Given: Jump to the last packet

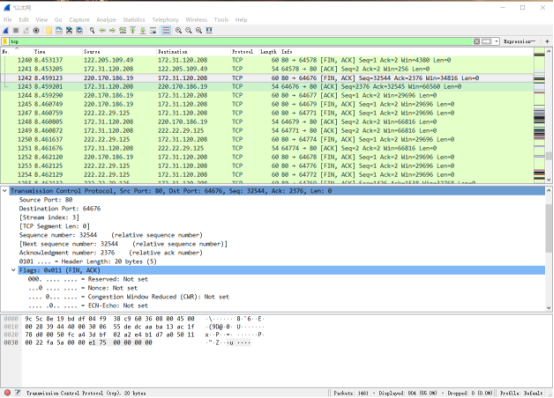Looking at the screenshot, I should pos(143,31).
